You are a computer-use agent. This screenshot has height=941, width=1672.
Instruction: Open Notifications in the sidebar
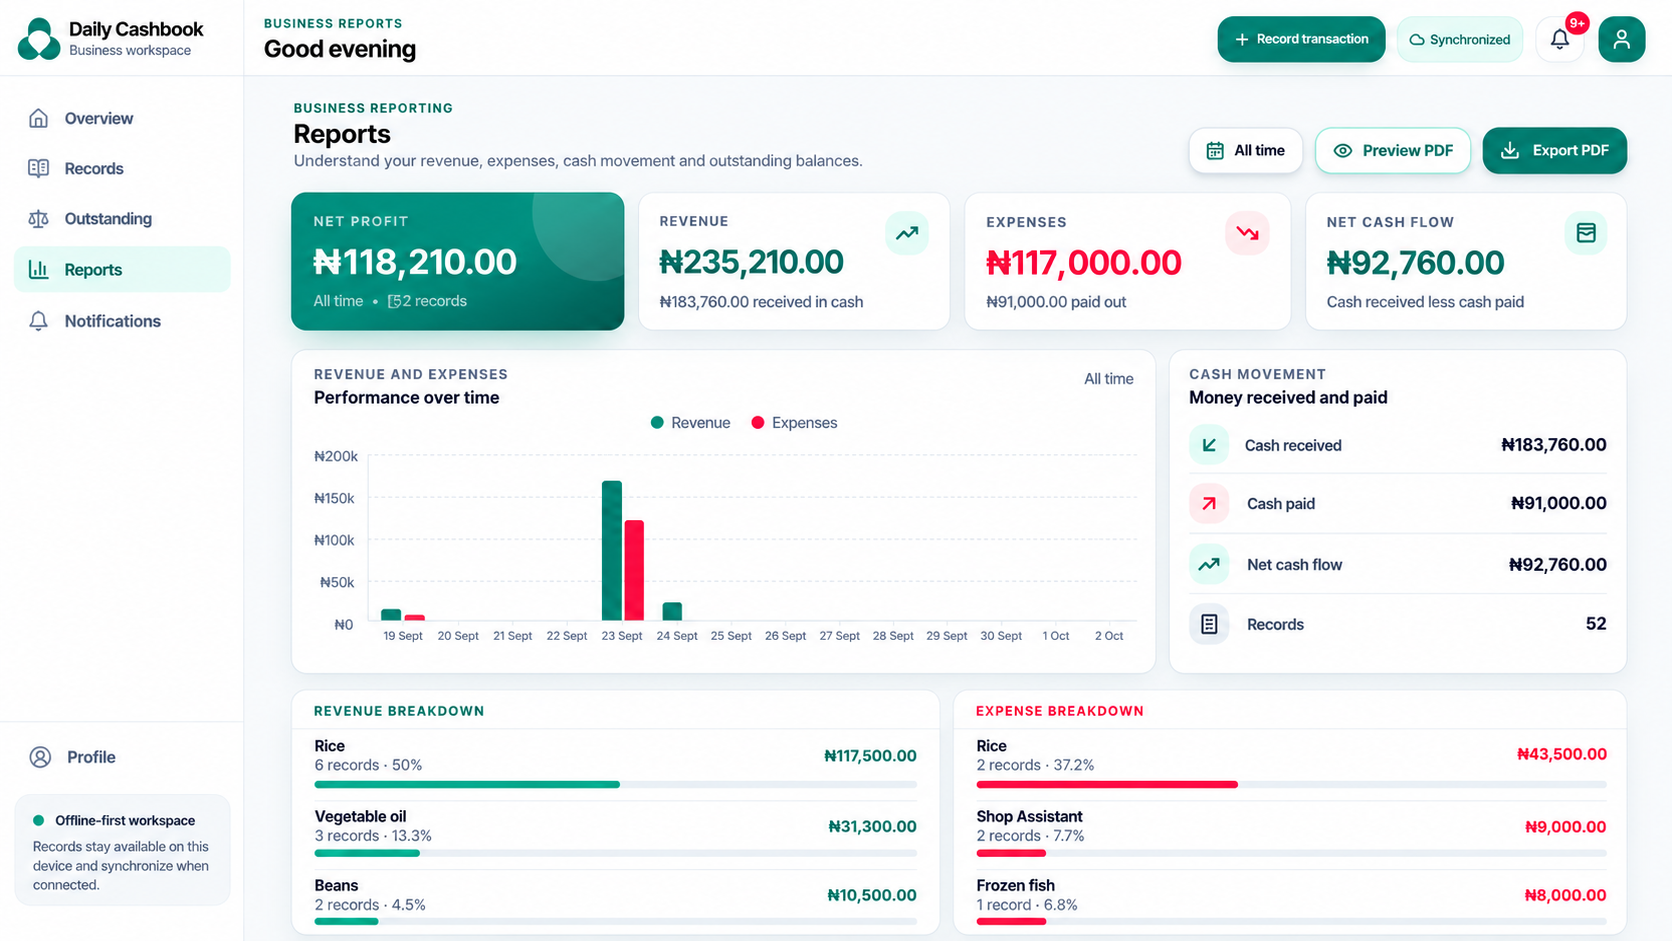tap(122, 321)
